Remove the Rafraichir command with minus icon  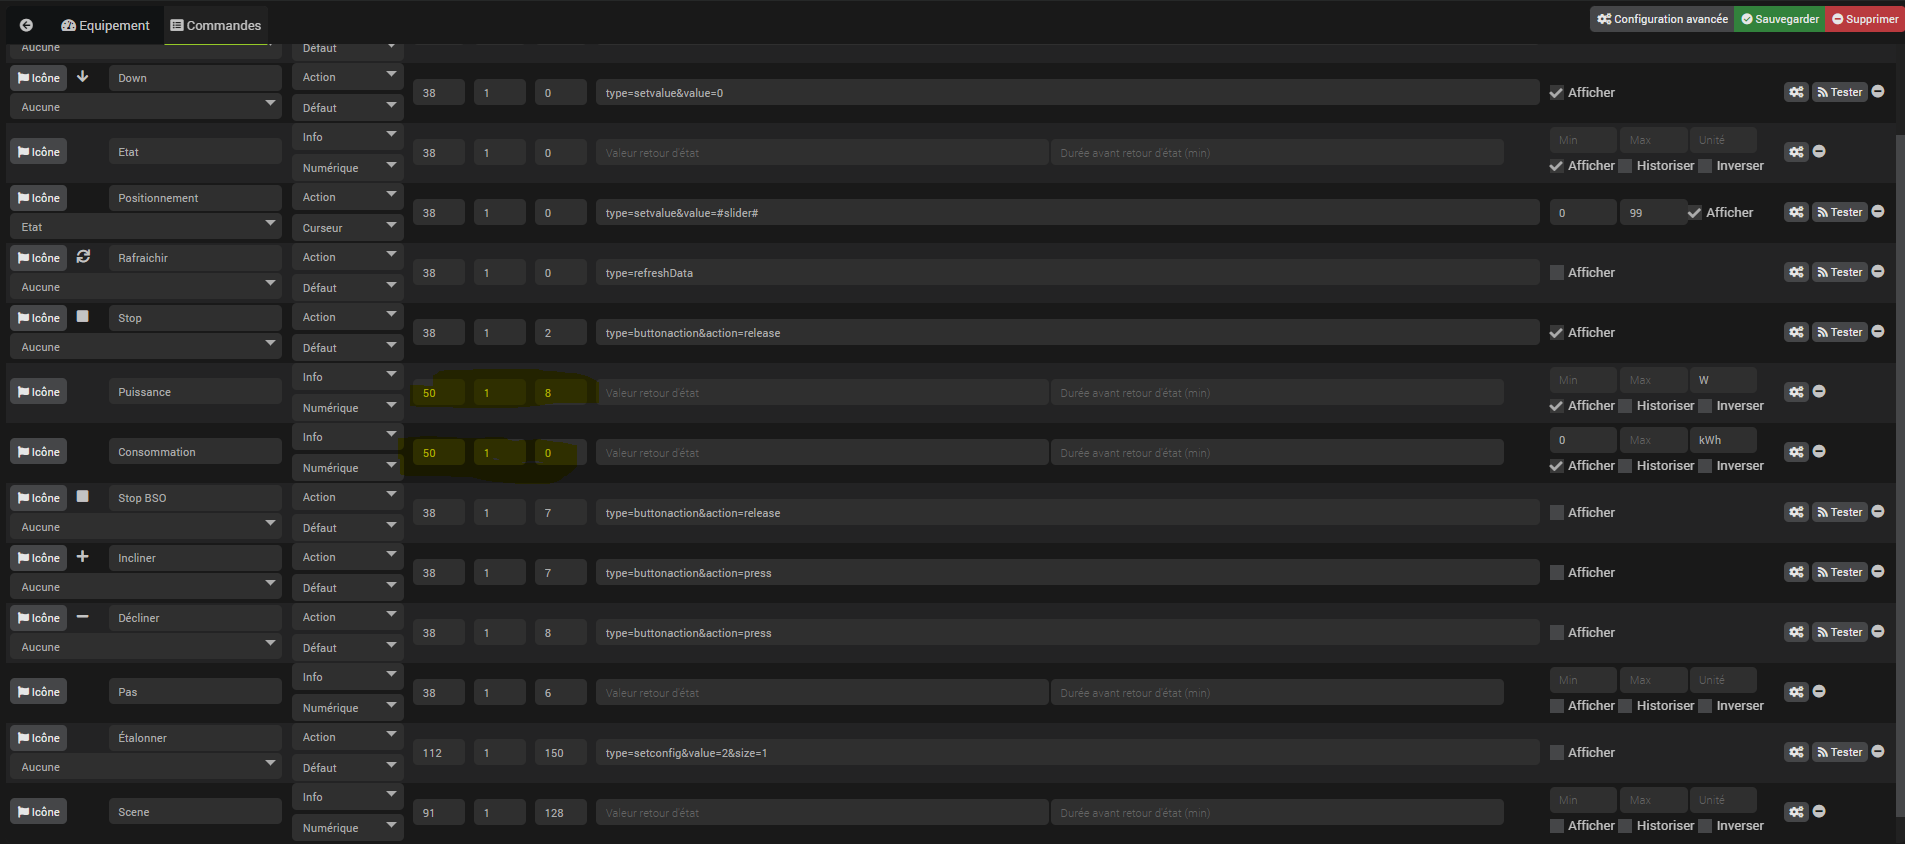(1878, 271)
